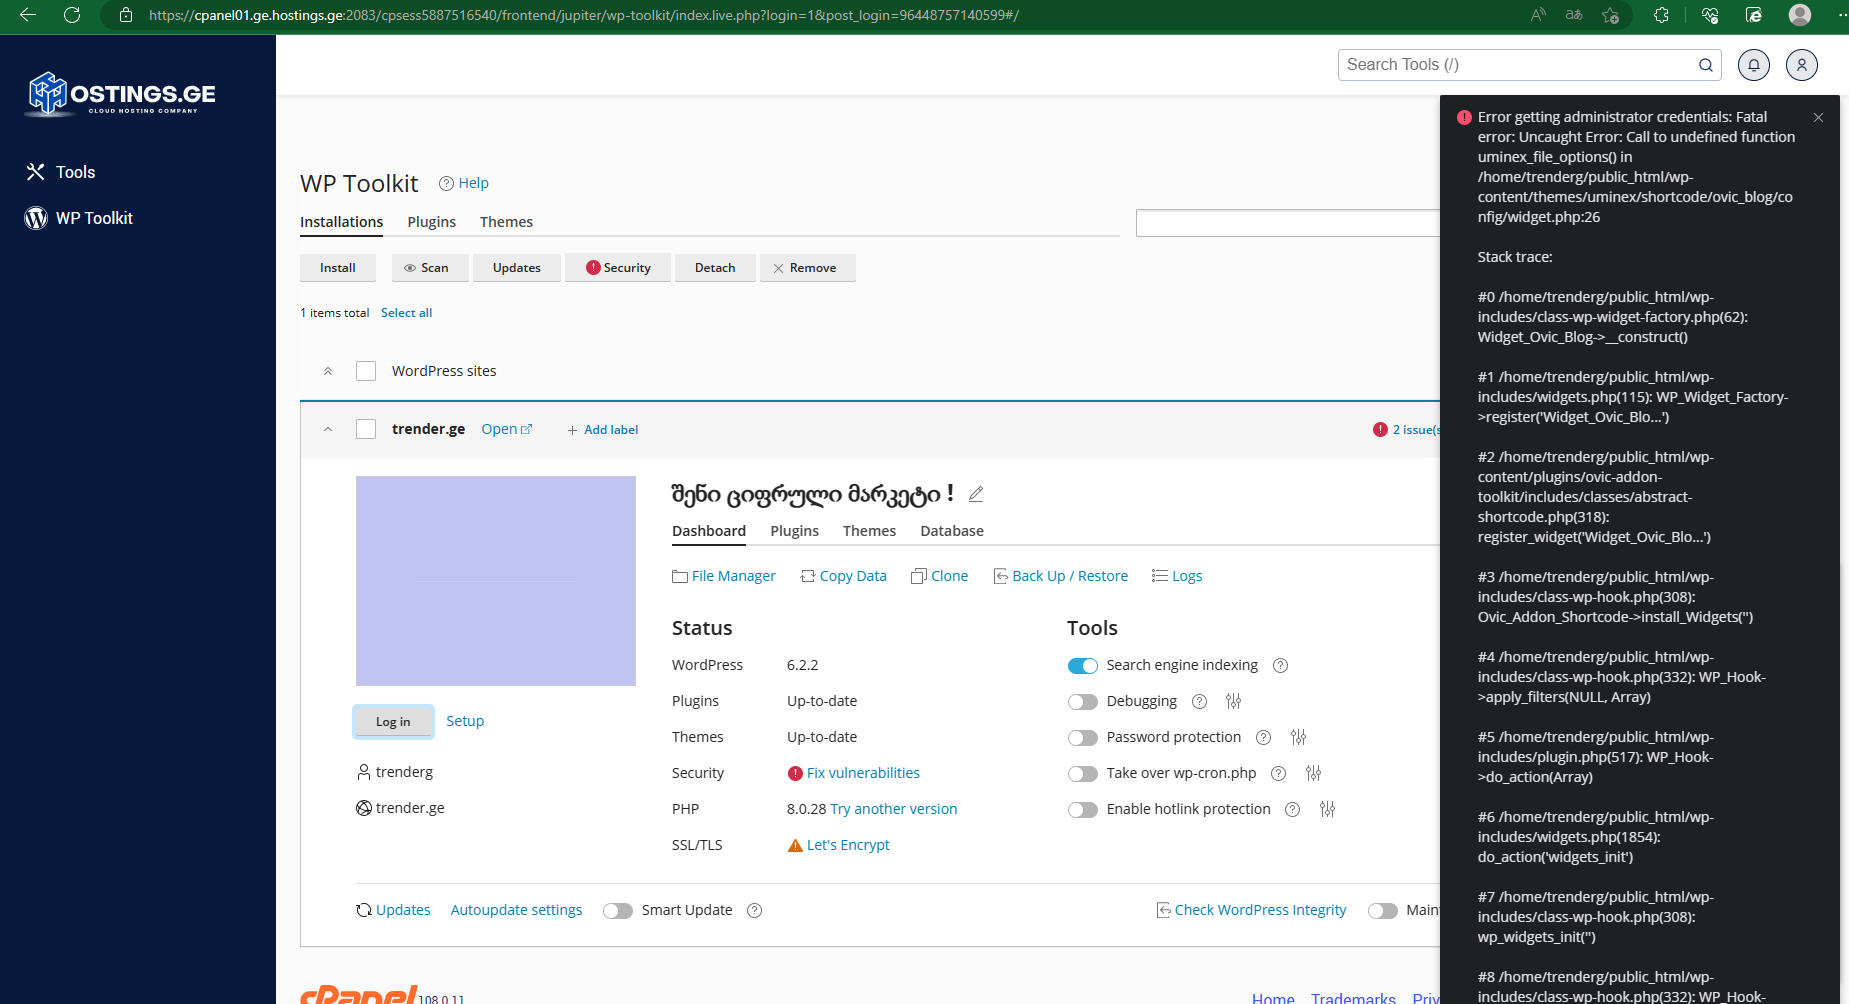1849x1004 pixels.
Task: Open WP Toolkit from the sidebar
Action: (x=79, y=218)
